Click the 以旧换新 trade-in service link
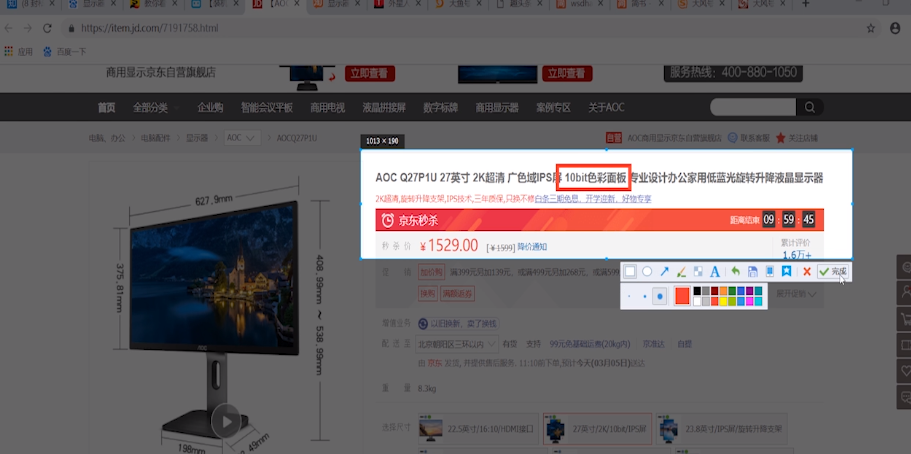Screen dimensions: 911x454 coord(458,324)
